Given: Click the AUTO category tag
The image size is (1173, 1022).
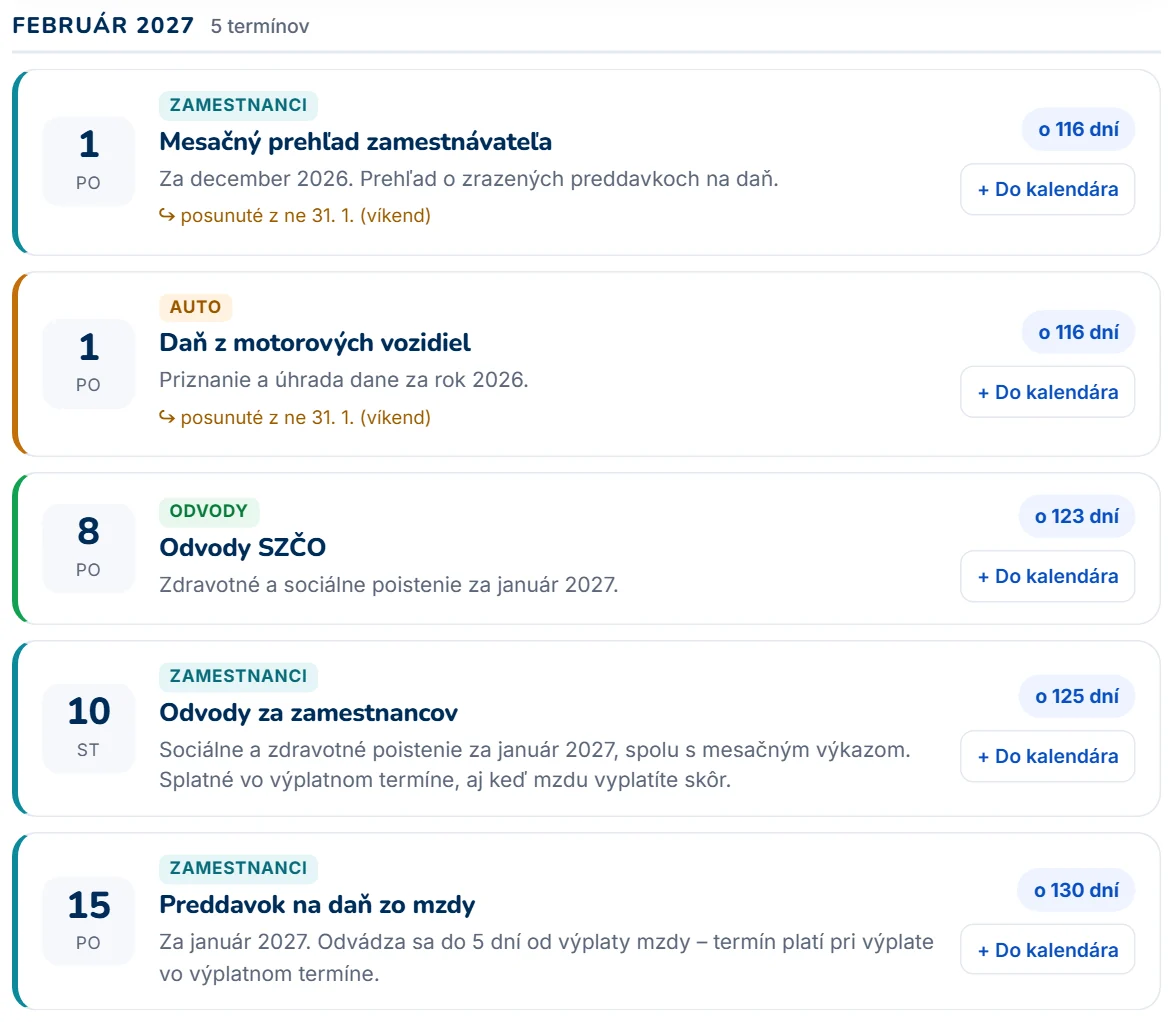Looking at the screenshot, I should (195, 307).
